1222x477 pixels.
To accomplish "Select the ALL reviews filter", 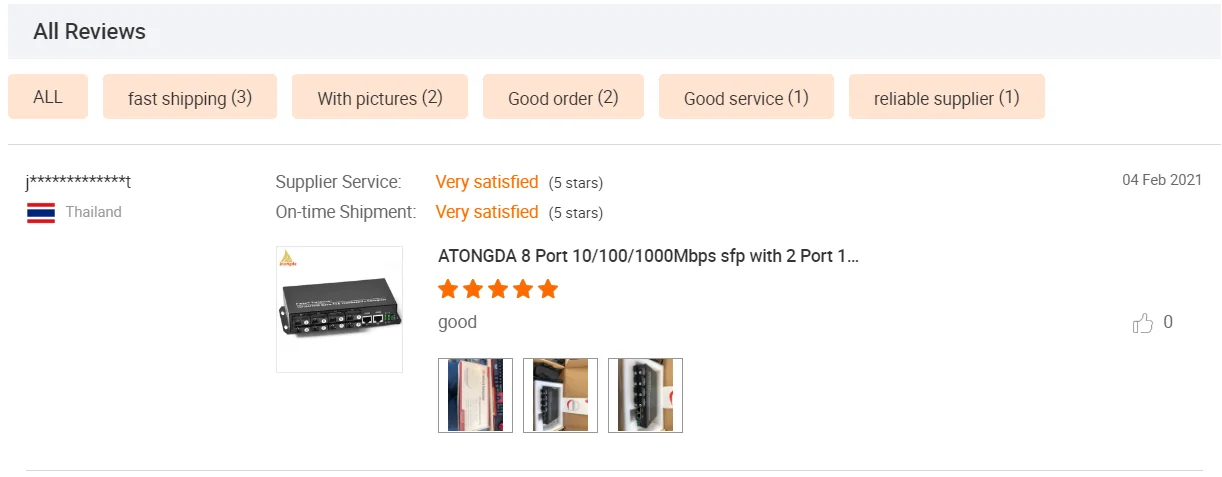I will [48, 97].
